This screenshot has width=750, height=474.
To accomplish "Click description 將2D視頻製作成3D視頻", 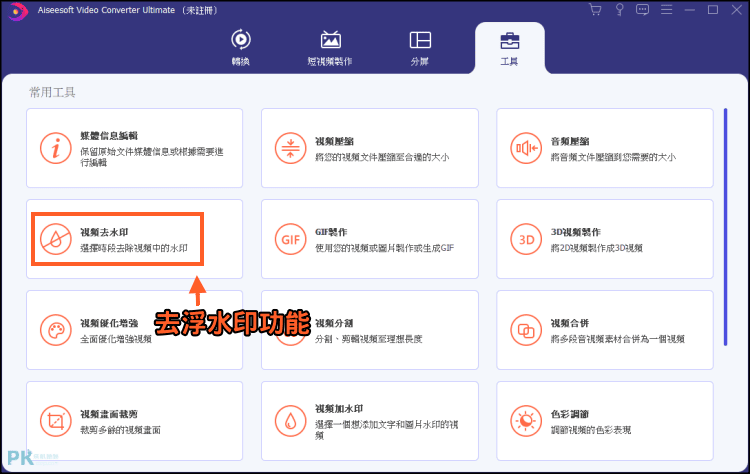I will (596, 248).
